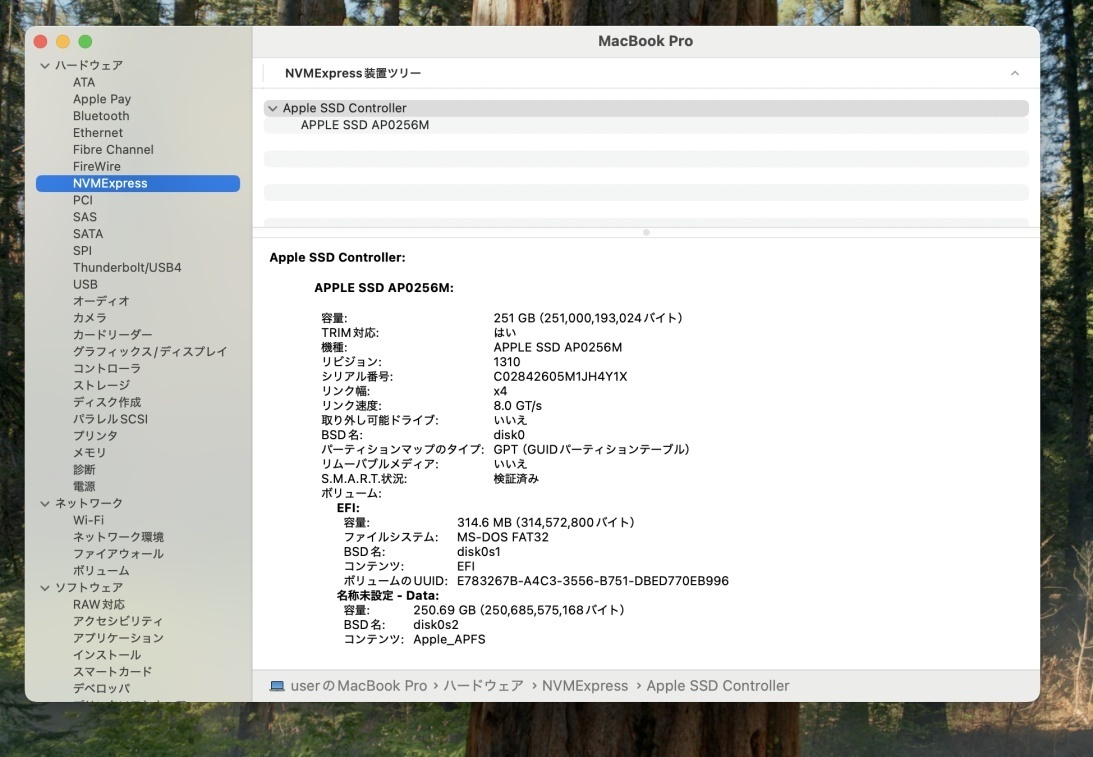Click the MS-DOS FAT32 file system value
Screen dimensions: 1093x757
point(503,537)
